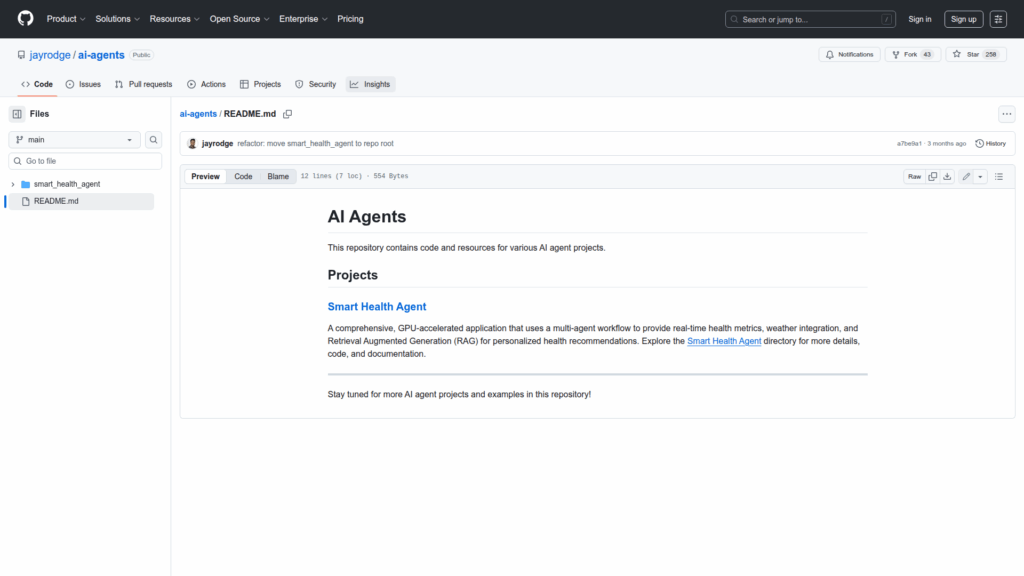
Task: Focus the Go to file field
Action: 85,161
